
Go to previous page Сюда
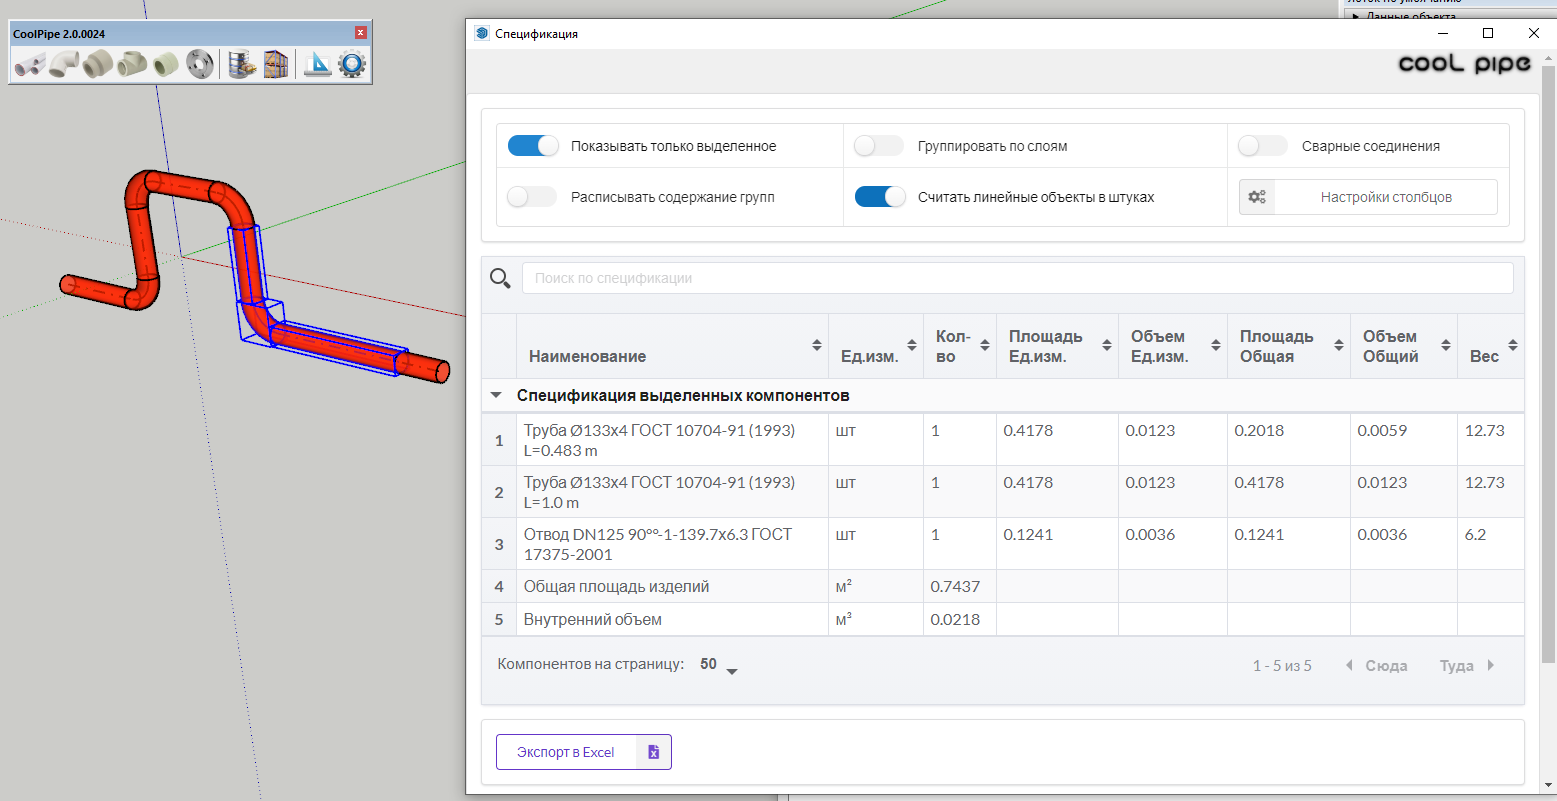pyautogui.click(x=1376, y=665)
